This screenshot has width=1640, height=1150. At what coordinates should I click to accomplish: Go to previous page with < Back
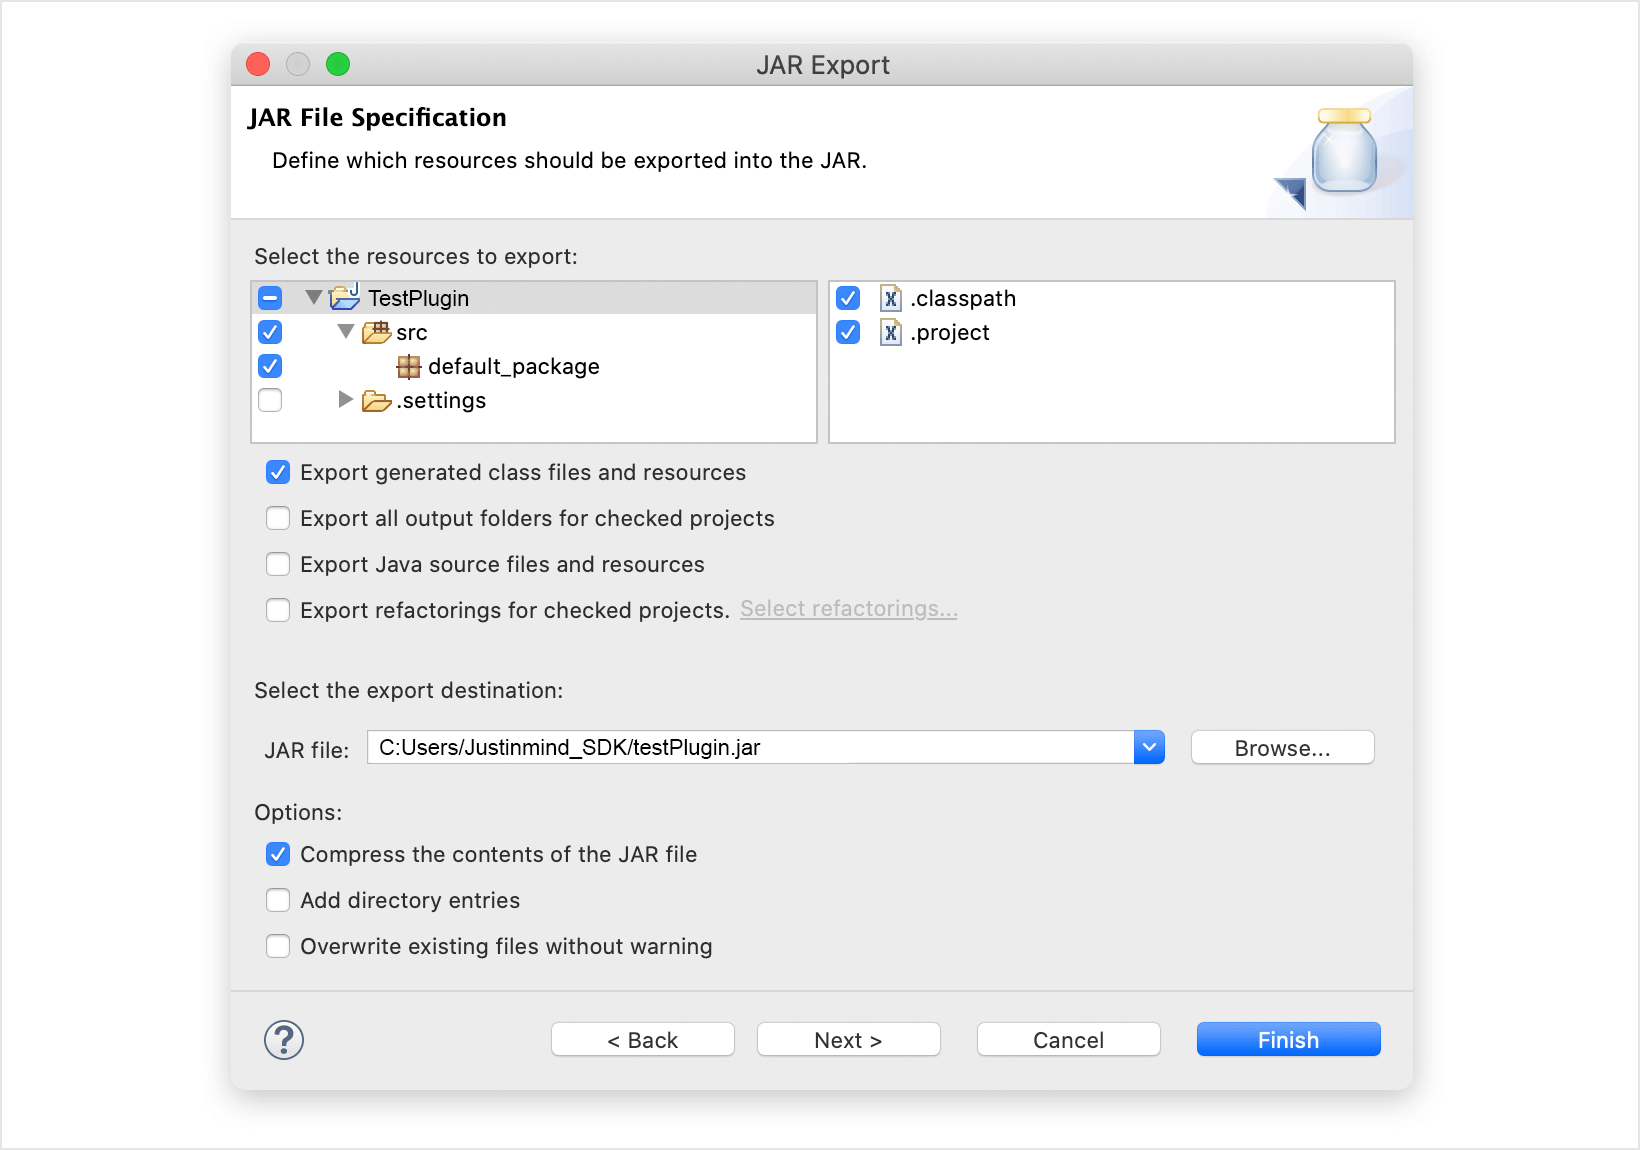pyautogui.click(x=642, y=1040)
